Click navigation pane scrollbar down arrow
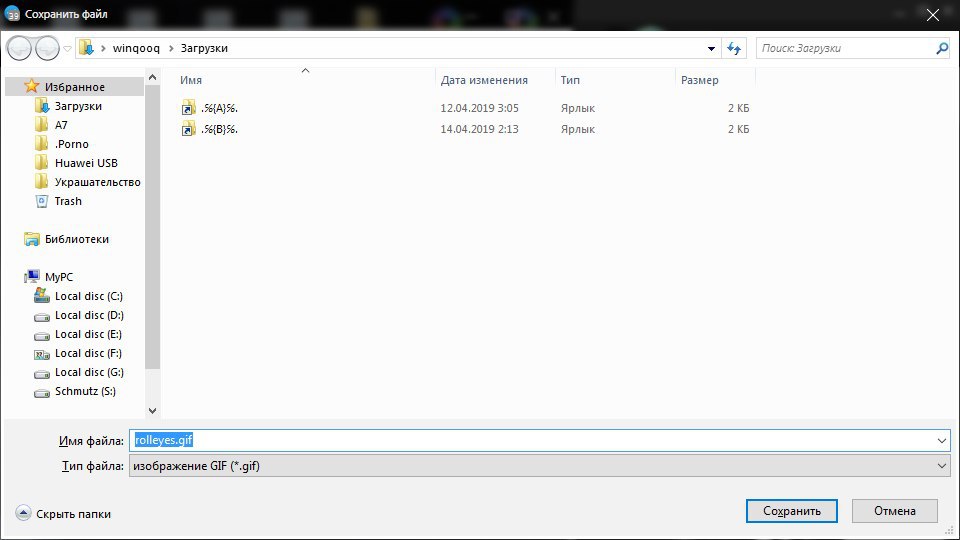 [x=152, y=410]
